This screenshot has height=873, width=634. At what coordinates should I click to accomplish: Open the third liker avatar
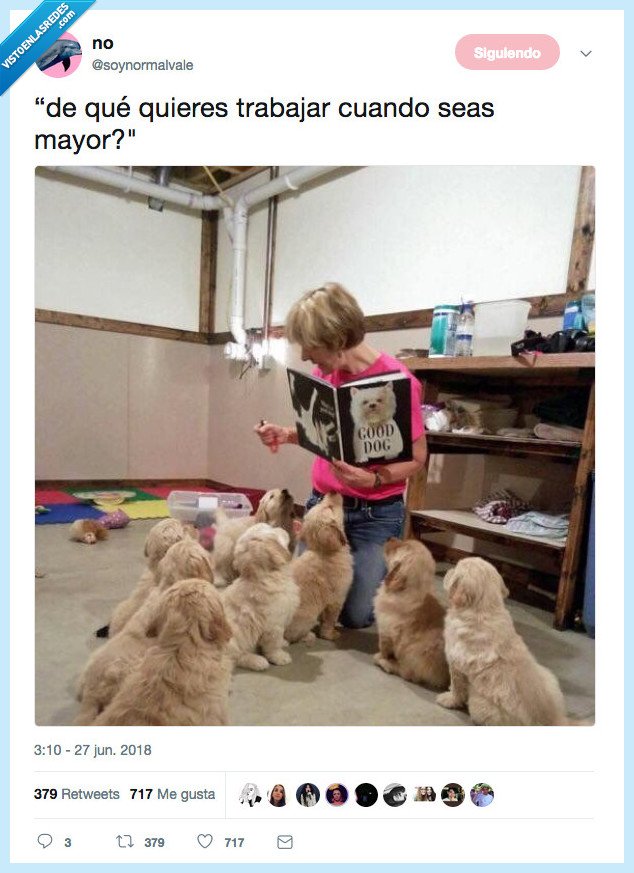point(308,794)
